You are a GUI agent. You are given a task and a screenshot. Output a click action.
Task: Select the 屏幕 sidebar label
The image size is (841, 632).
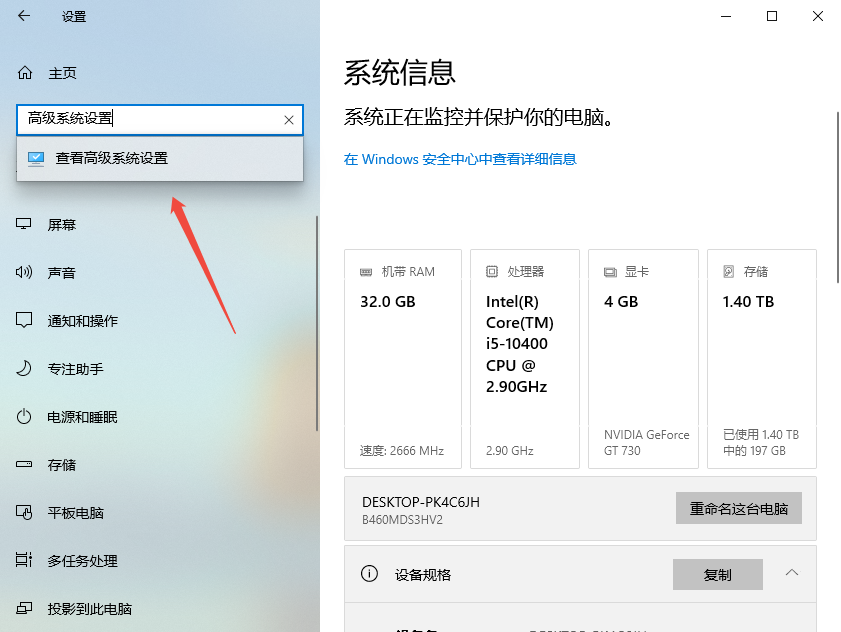coord(62,225)
